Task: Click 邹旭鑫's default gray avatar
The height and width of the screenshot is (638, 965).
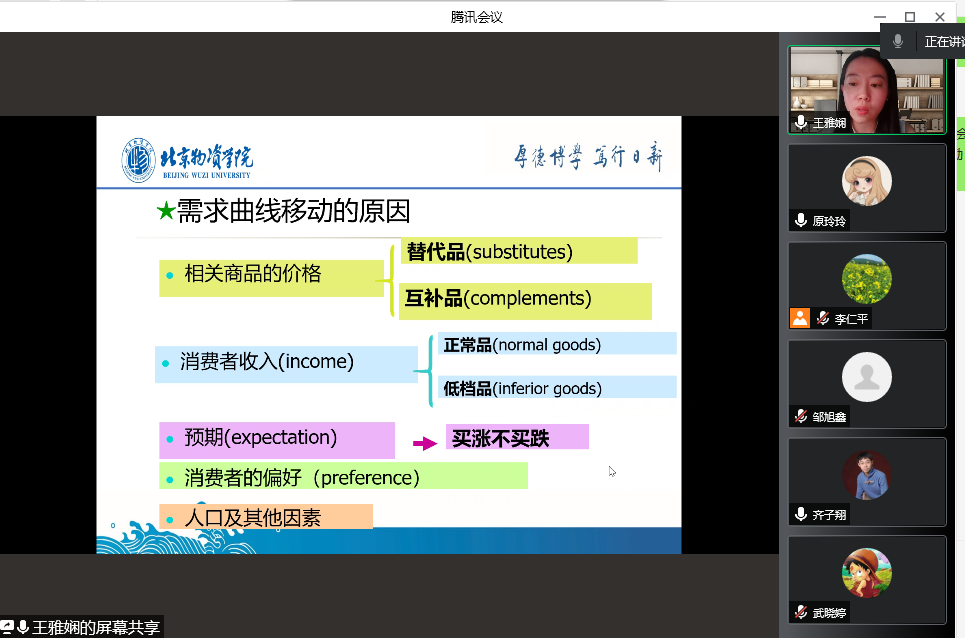Action: (866, 377)
